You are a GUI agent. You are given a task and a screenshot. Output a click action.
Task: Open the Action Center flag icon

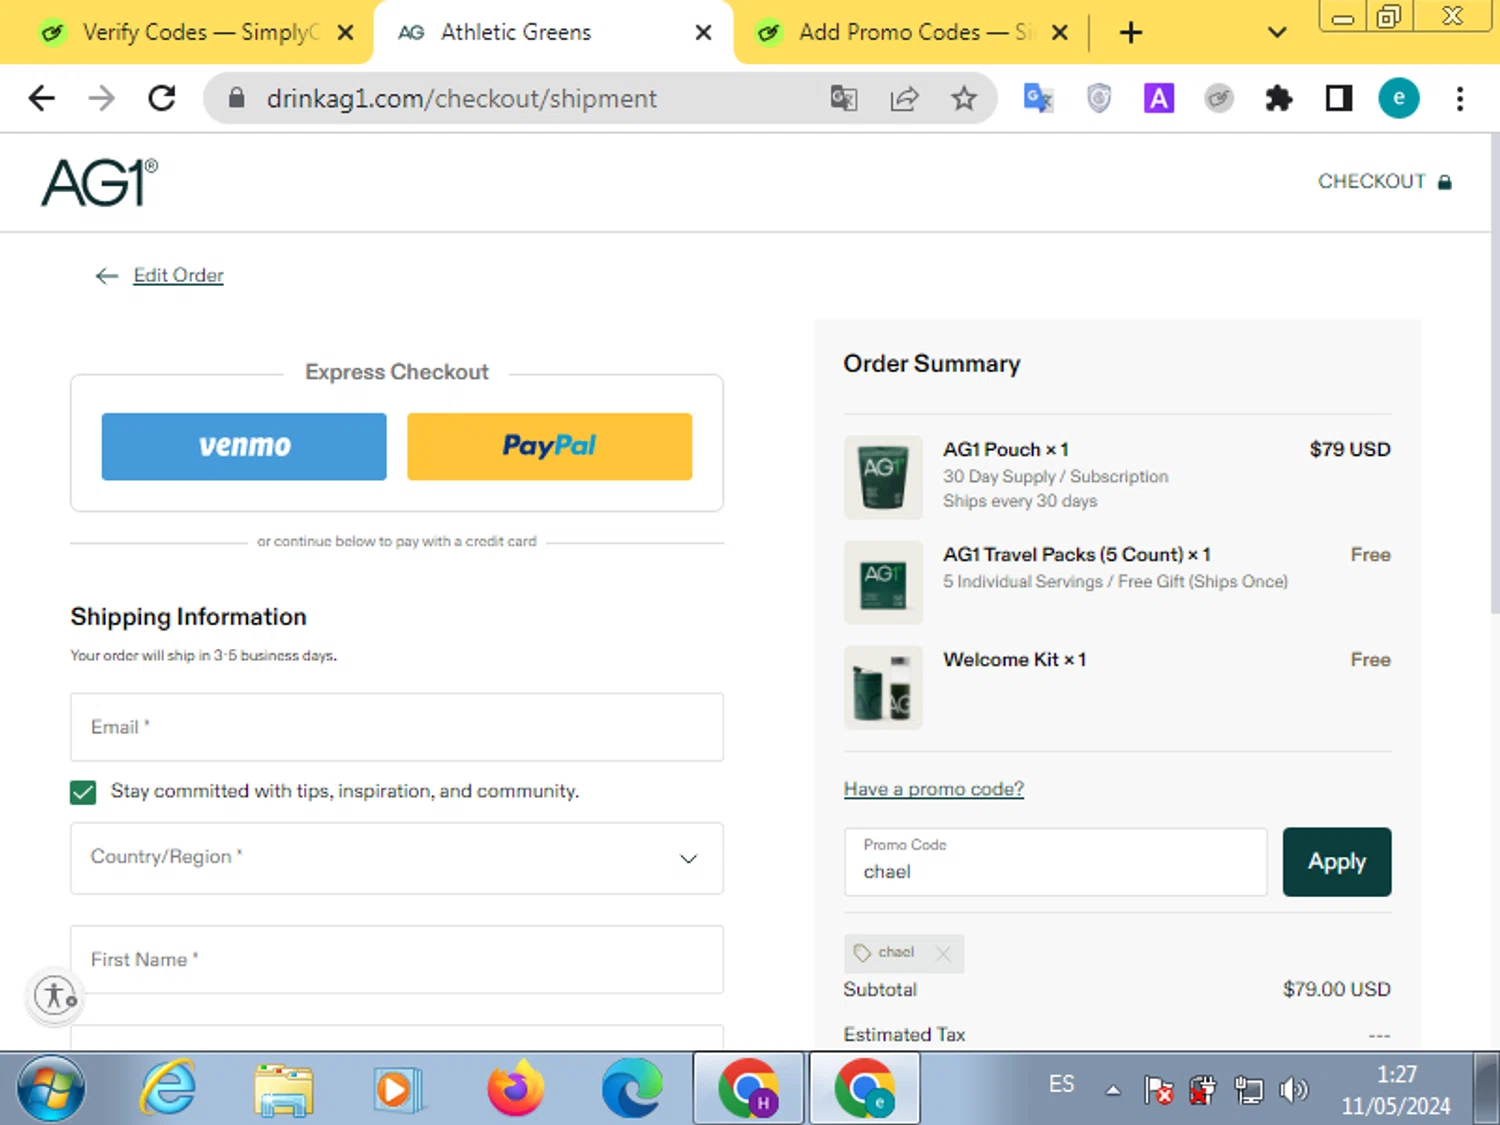(x=1158, y=1089)
